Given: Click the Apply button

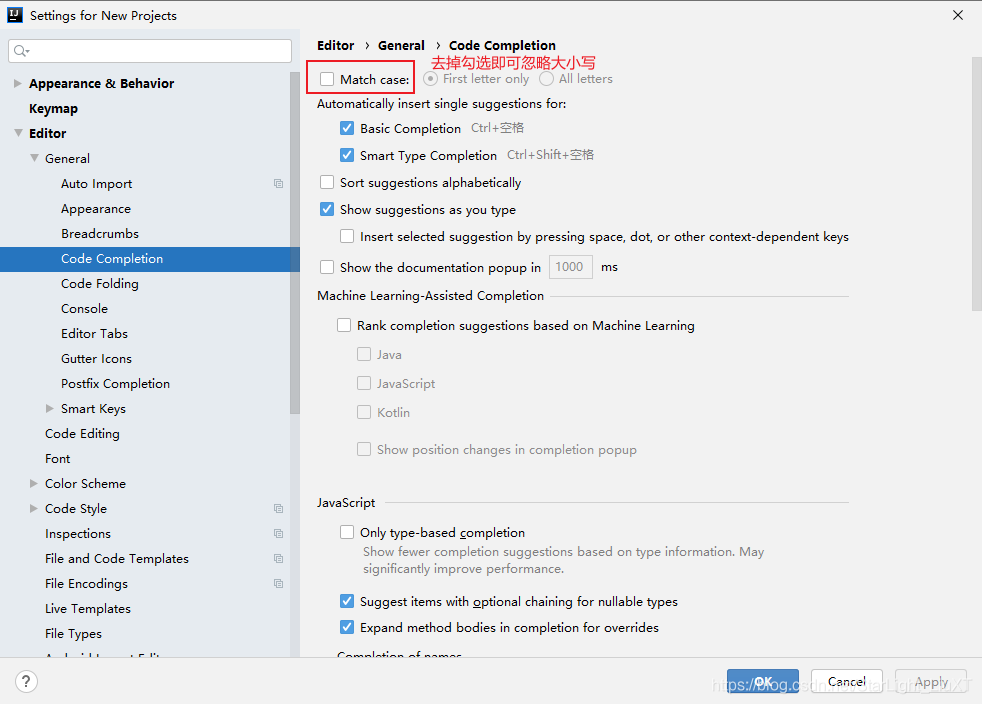Looking at the screenshot, I should click(x=931, y=681).
